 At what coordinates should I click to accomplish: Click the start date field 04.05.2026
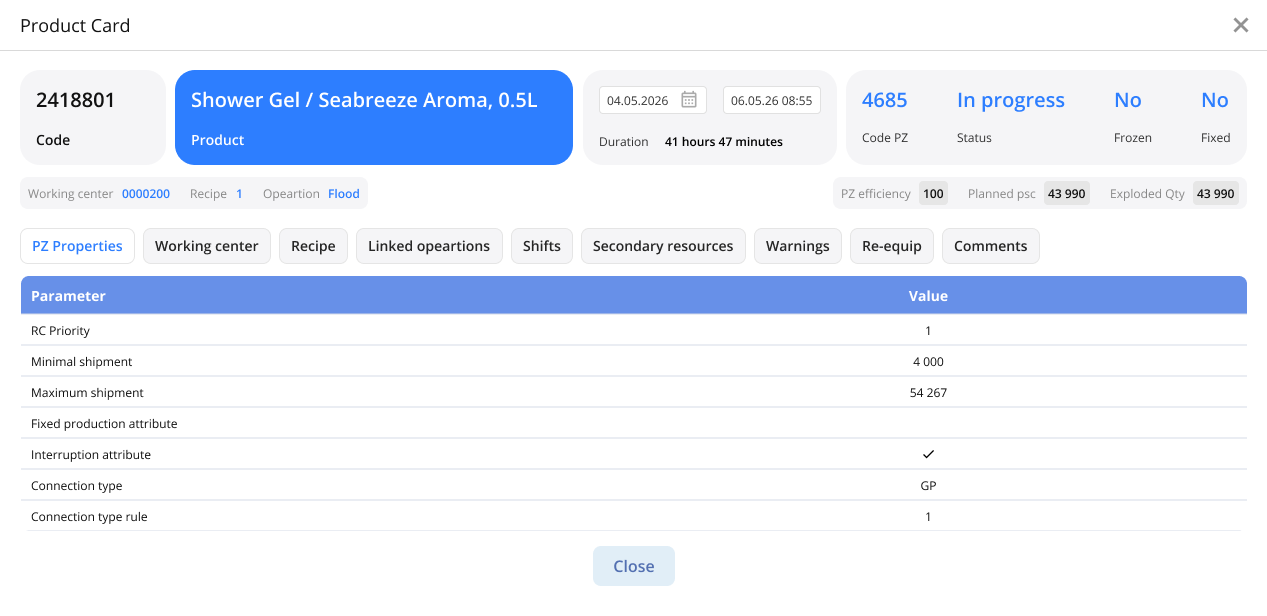click(653, 100)
